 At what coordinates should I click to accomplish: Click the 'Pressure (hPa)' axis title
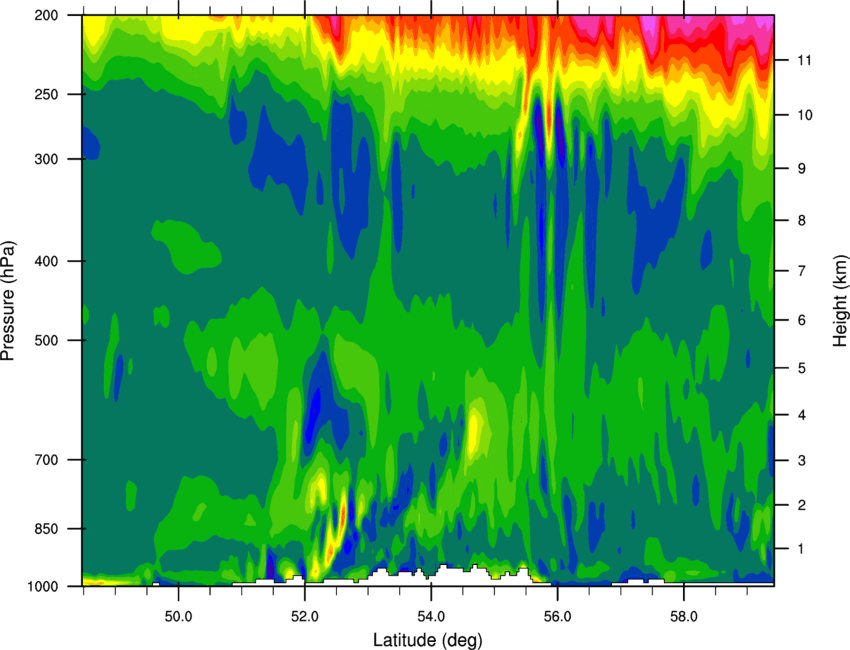click(x=8, y=301)
